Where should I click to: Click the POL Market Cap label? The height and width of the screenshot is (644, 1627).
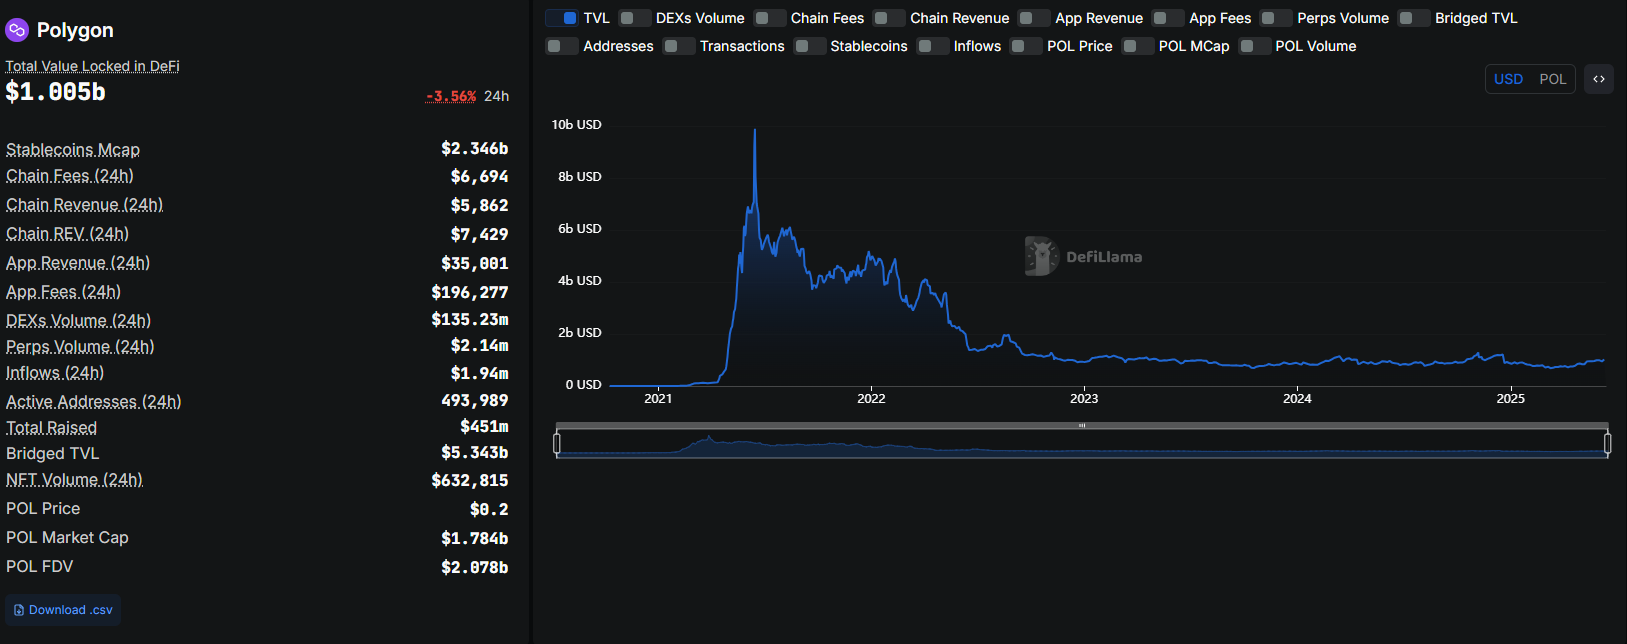67,538
